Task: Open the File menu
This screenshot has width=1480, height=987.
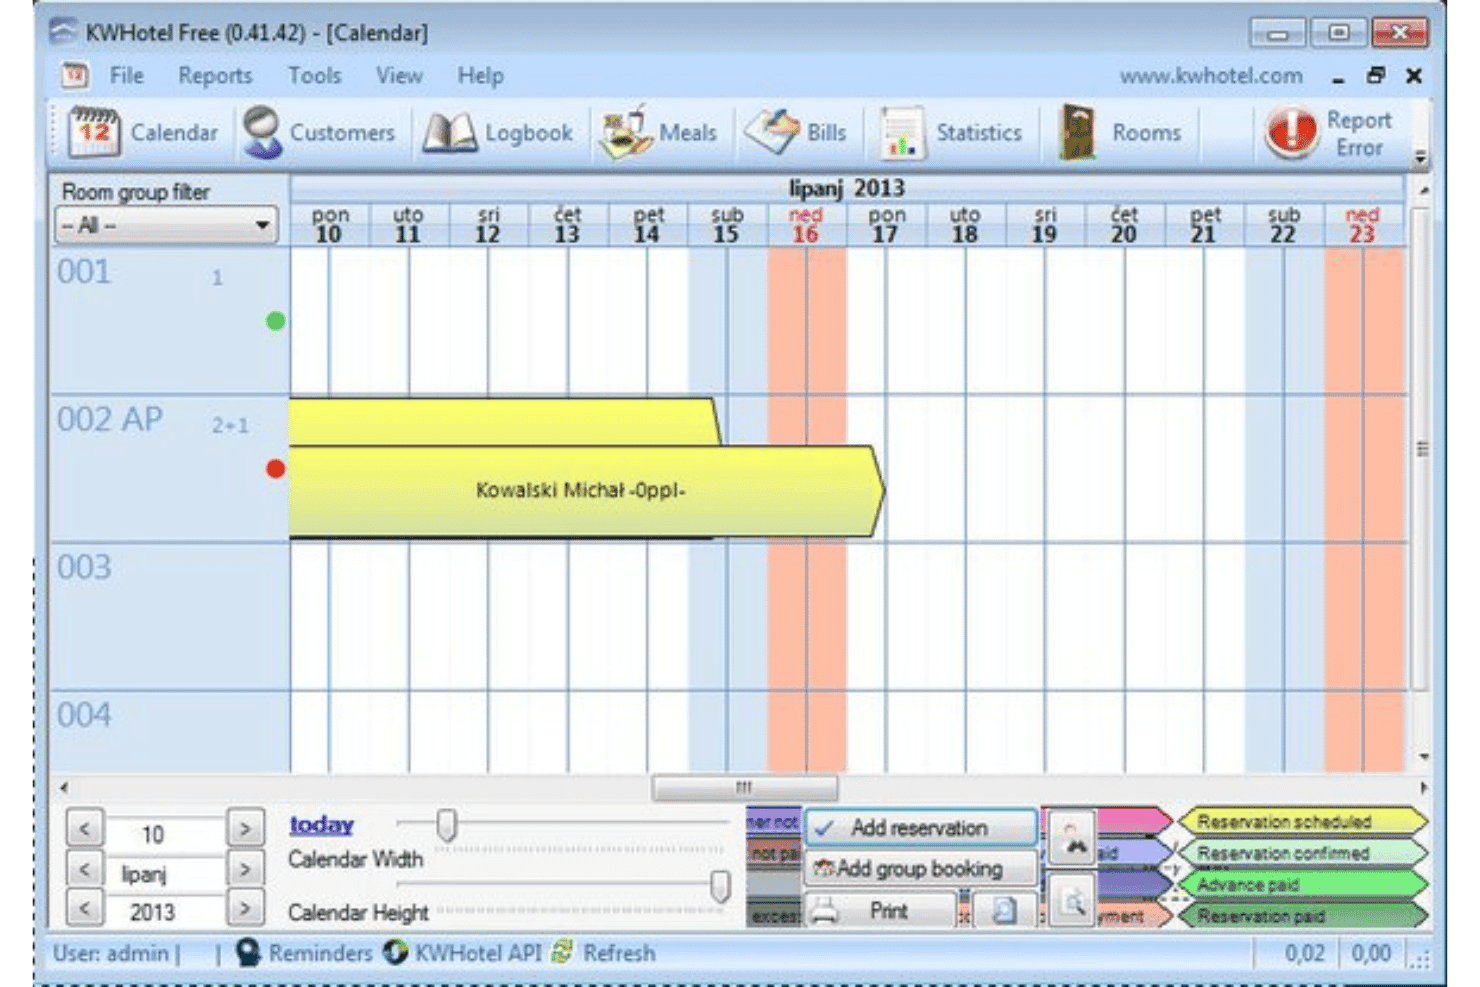Action: pyautogui.click(x=126, y=76)
